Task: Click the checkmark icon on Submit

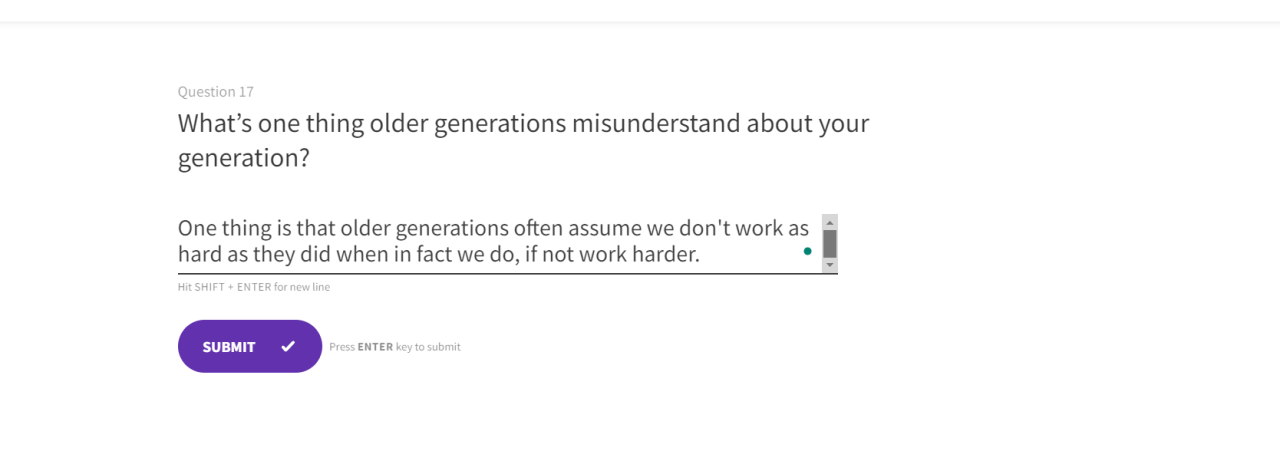Action: (x=288, y=347)
